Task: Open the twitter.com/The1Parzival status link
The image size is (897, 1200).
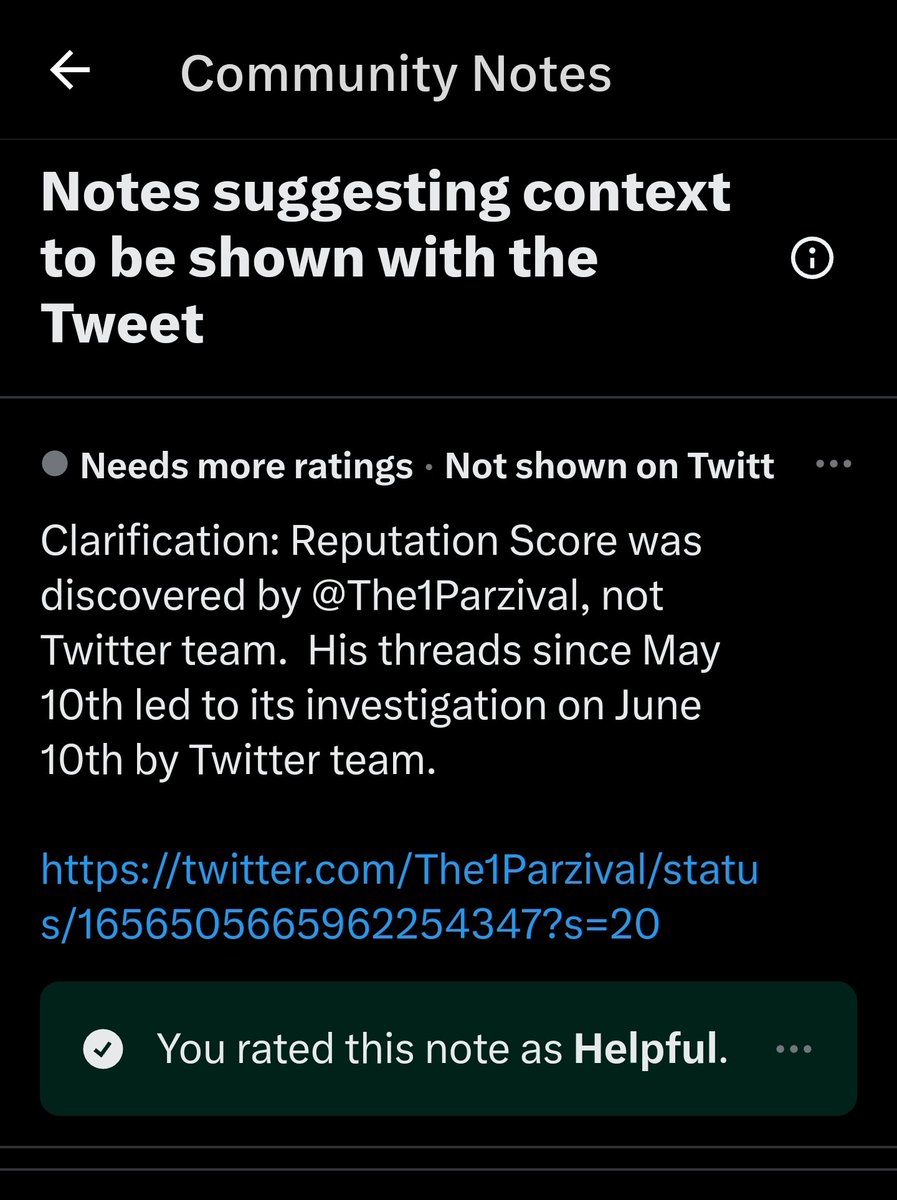Action: click(x=400, y=870)
